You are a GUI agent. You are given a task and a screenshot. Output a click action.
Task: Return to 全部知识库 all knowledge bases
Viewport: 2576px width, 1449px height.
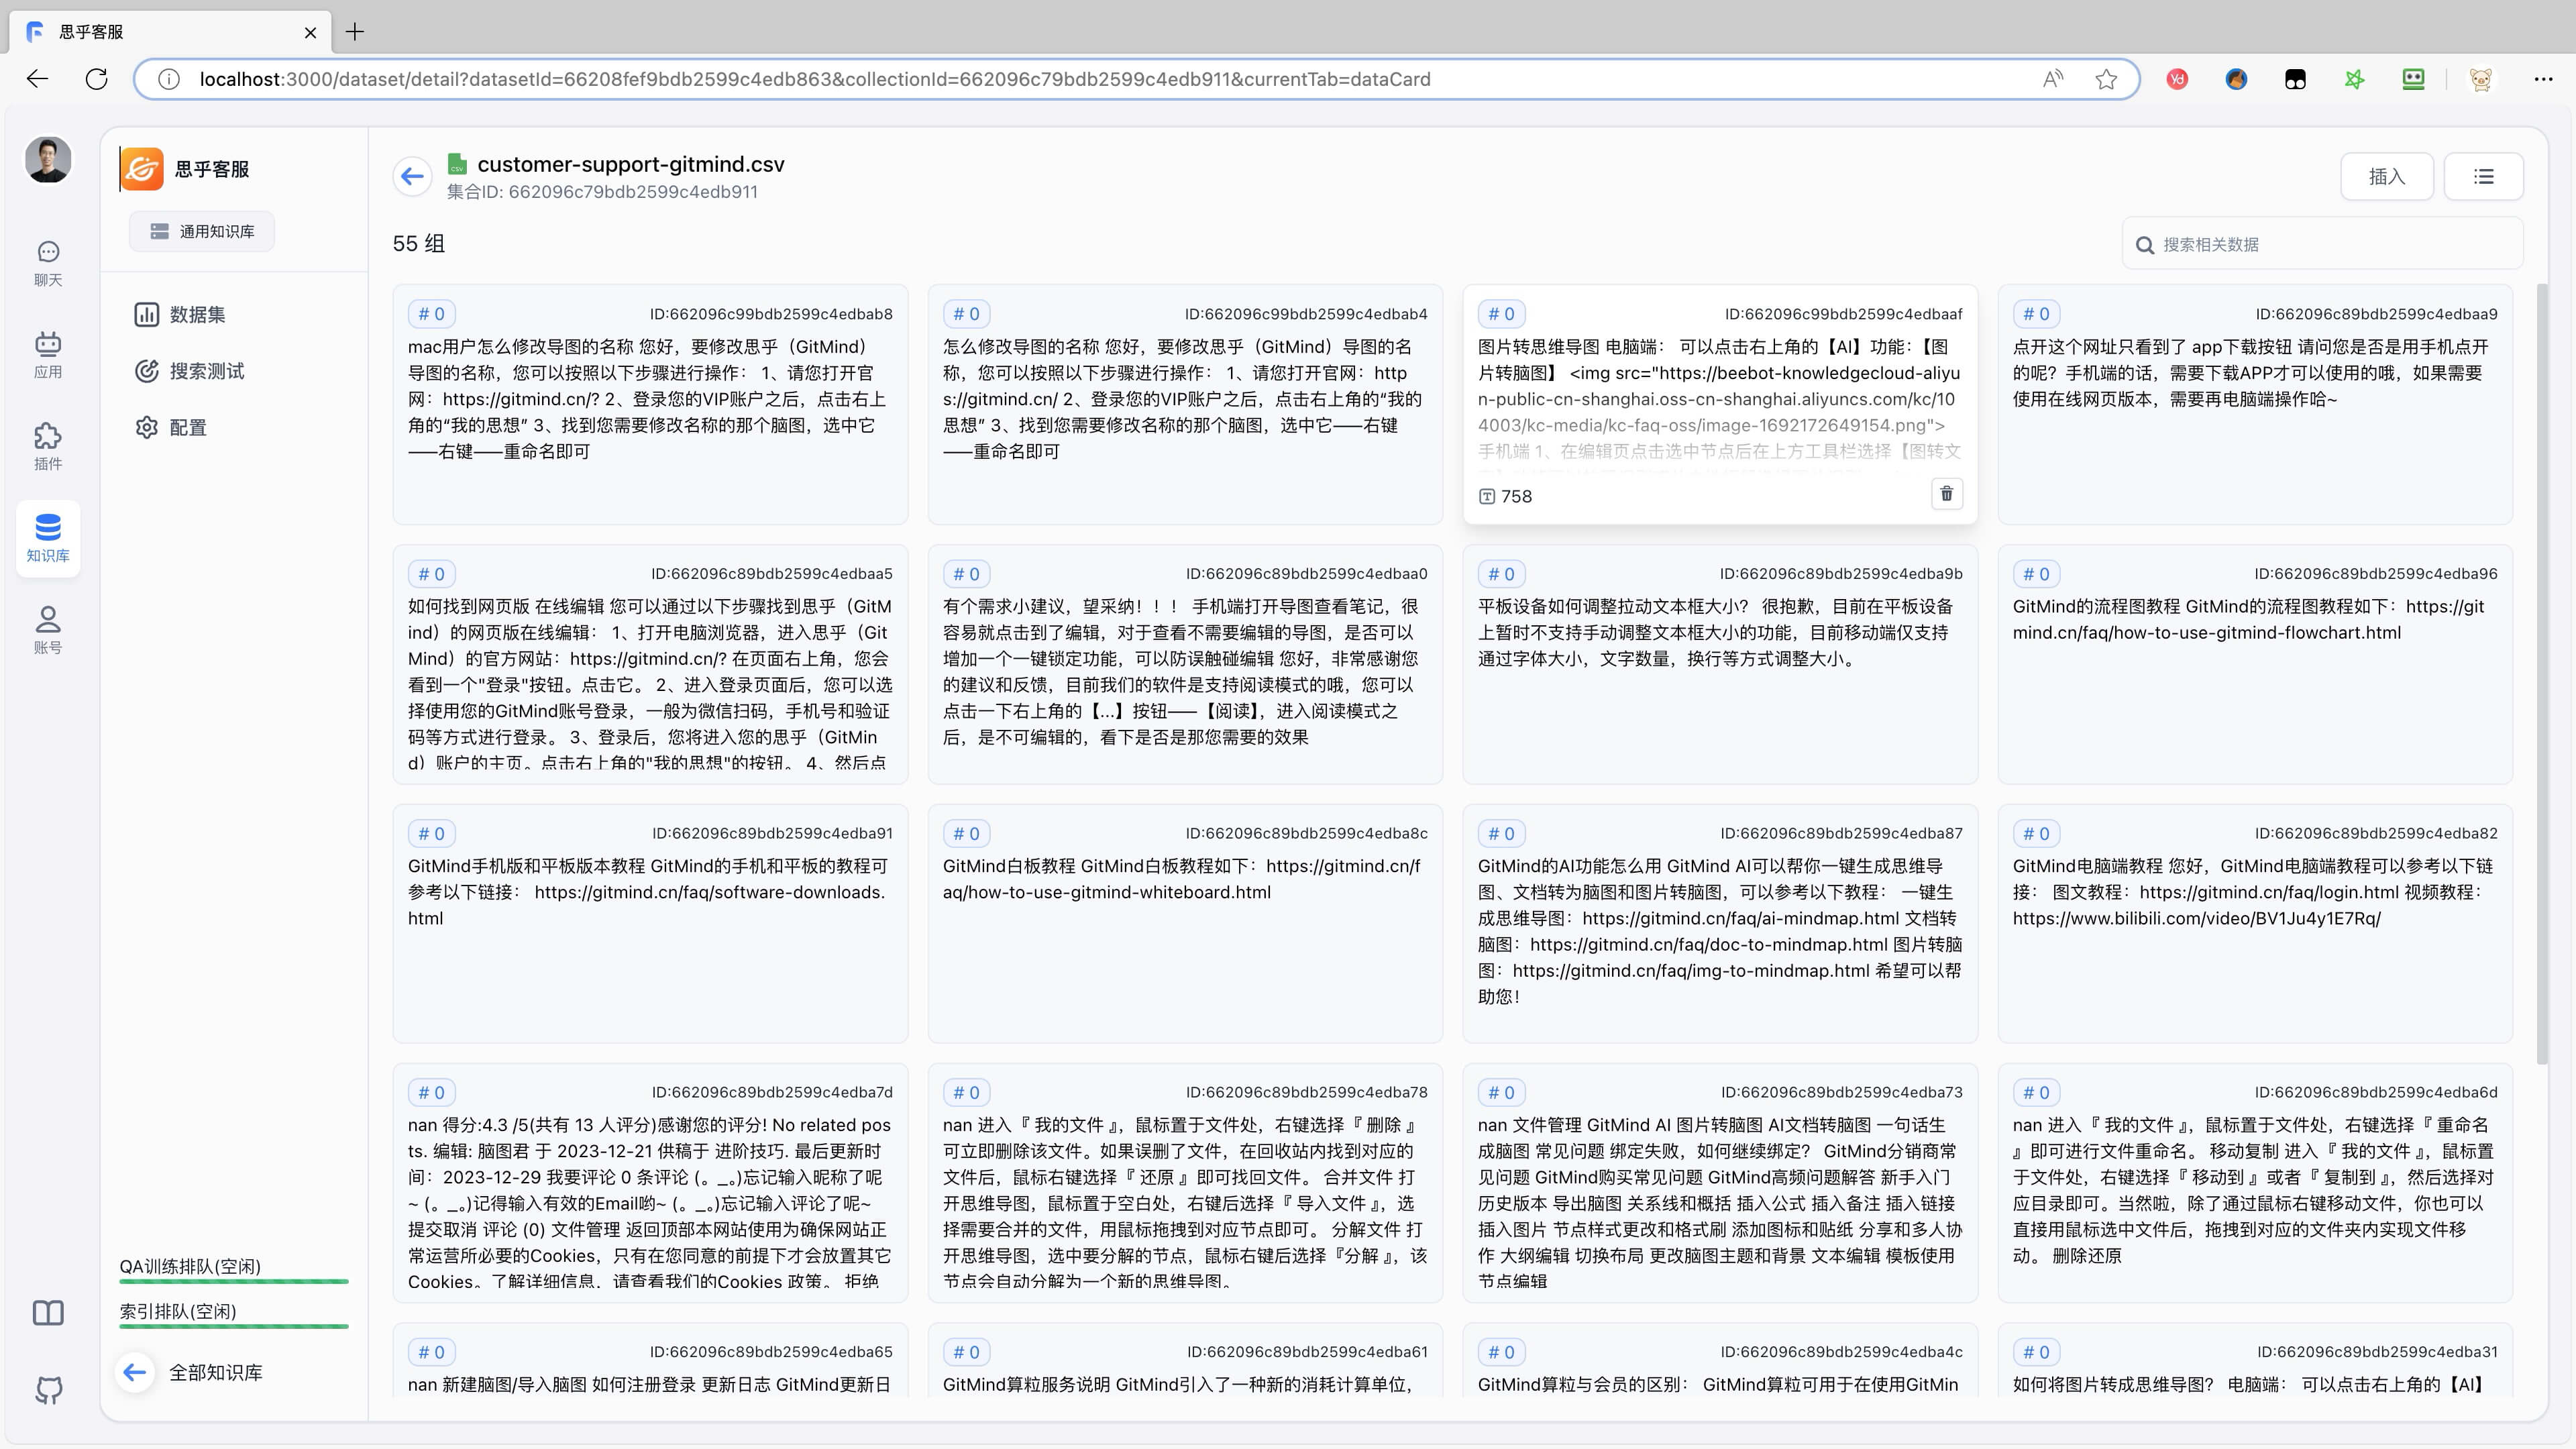[214, 1373]
